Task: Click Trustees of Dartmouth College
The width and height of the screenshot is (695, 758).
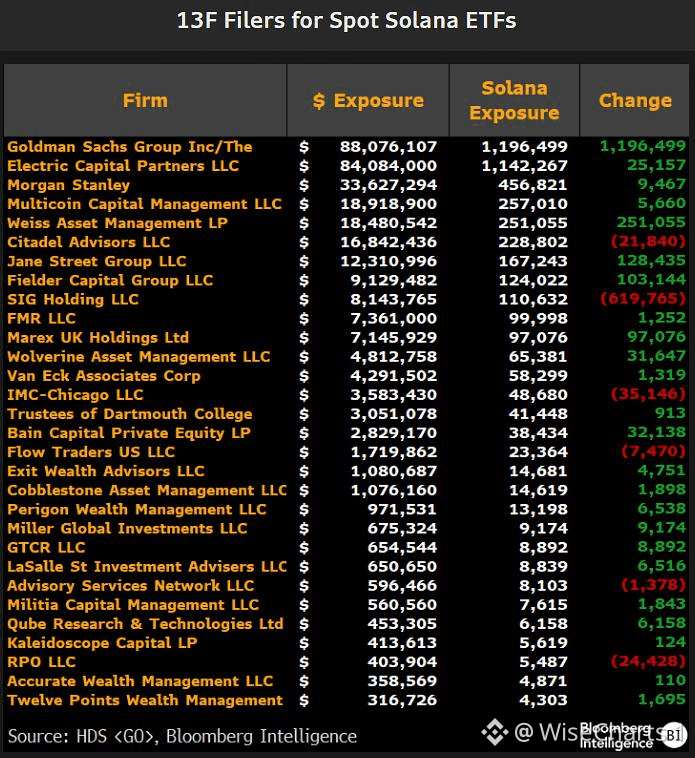Action: [130, 414]
